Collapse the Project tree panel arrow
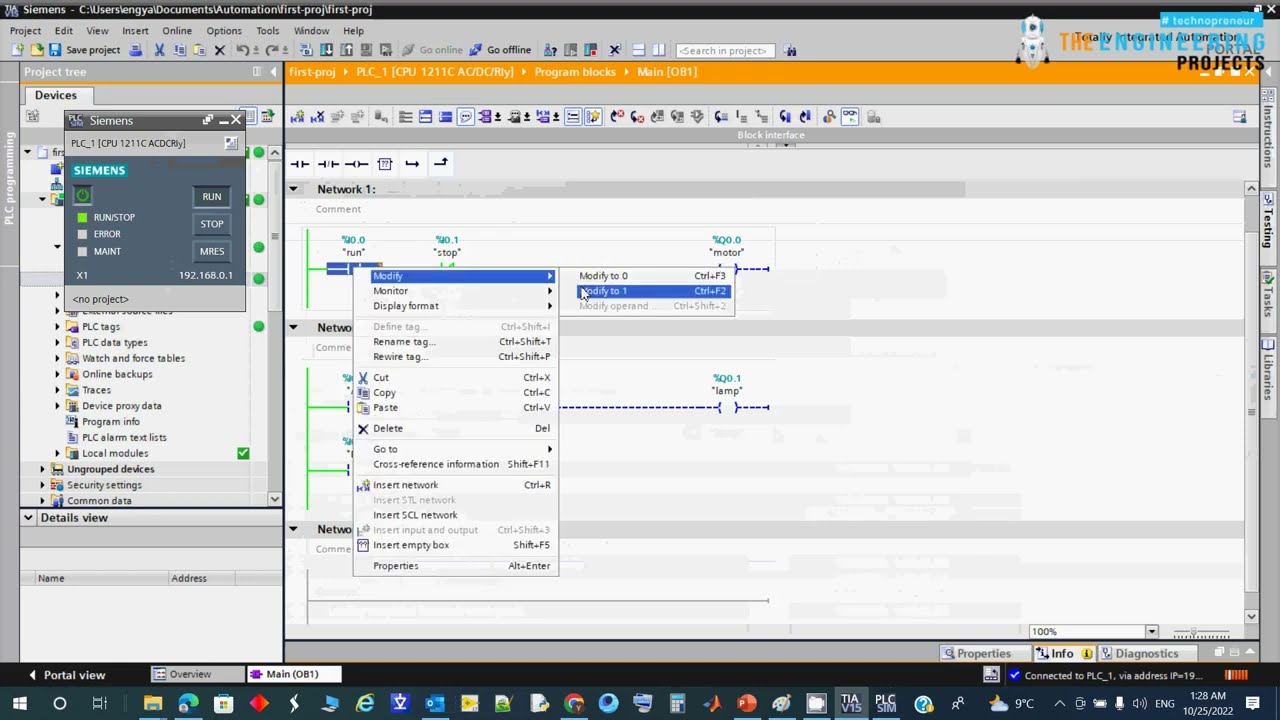Screen dimensions: 1280x720 tap(272, 72)
